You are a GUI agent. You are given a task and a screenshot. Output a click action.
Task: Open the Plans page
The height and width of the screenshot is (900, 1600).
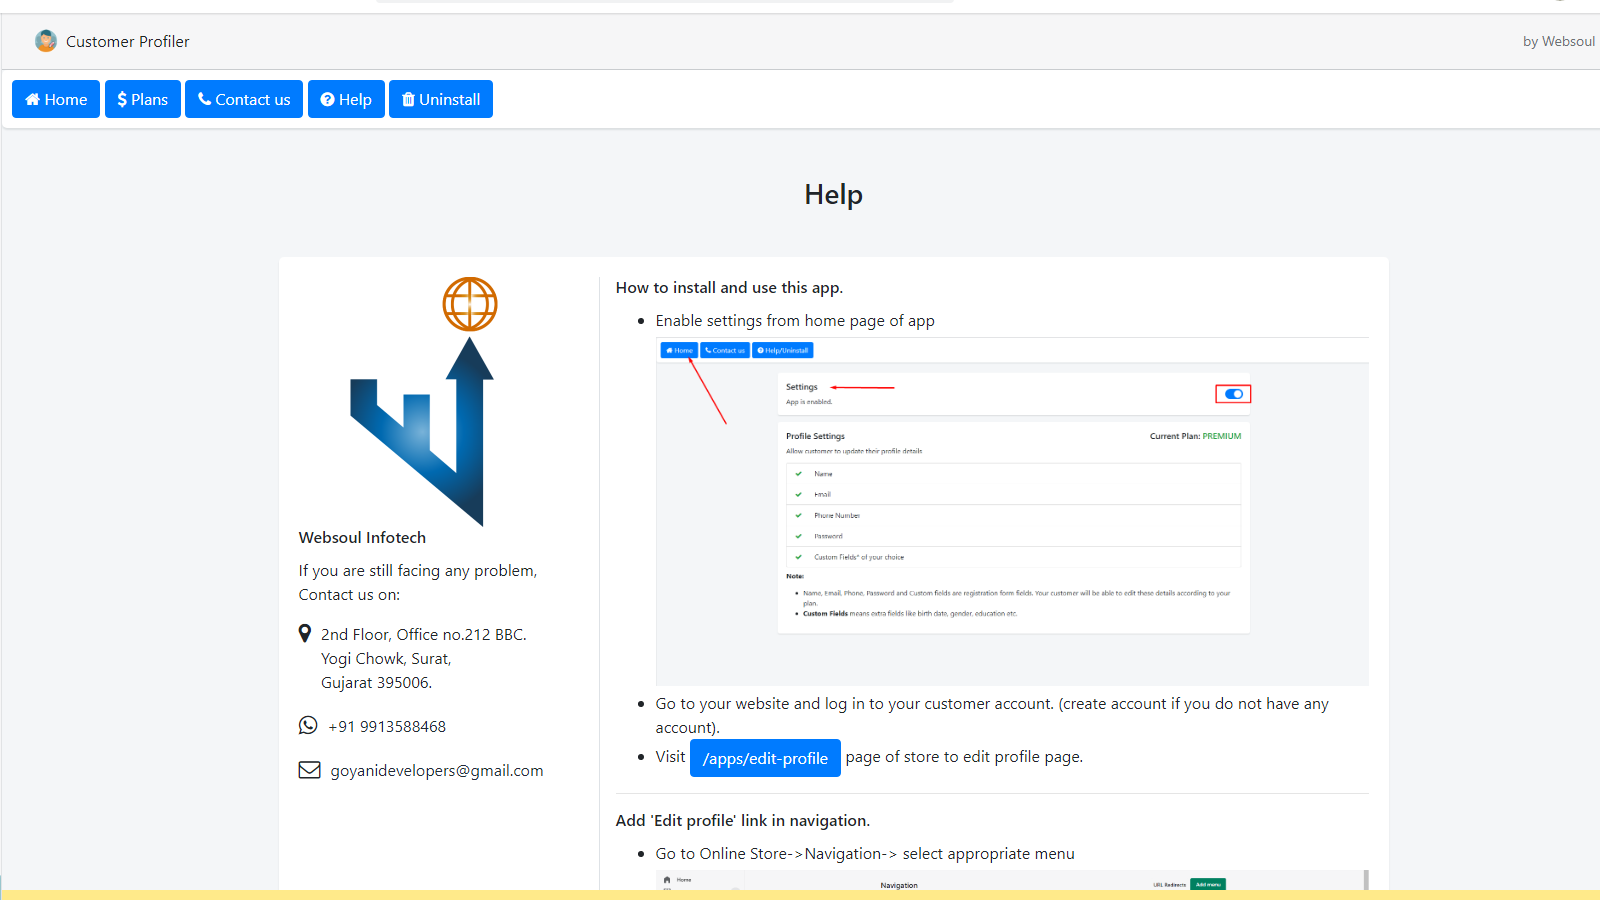(x=143, y=99)
